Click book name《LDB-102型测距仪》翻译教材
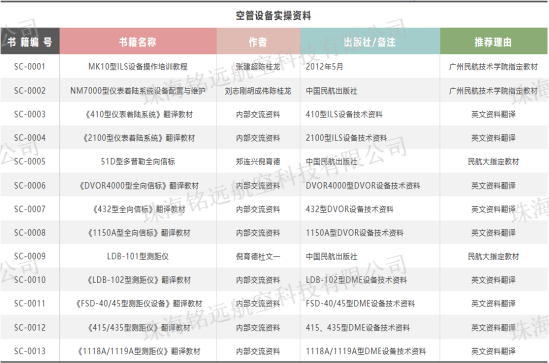The width and height of the screenshot is (549, 363). tap(138, 280)
